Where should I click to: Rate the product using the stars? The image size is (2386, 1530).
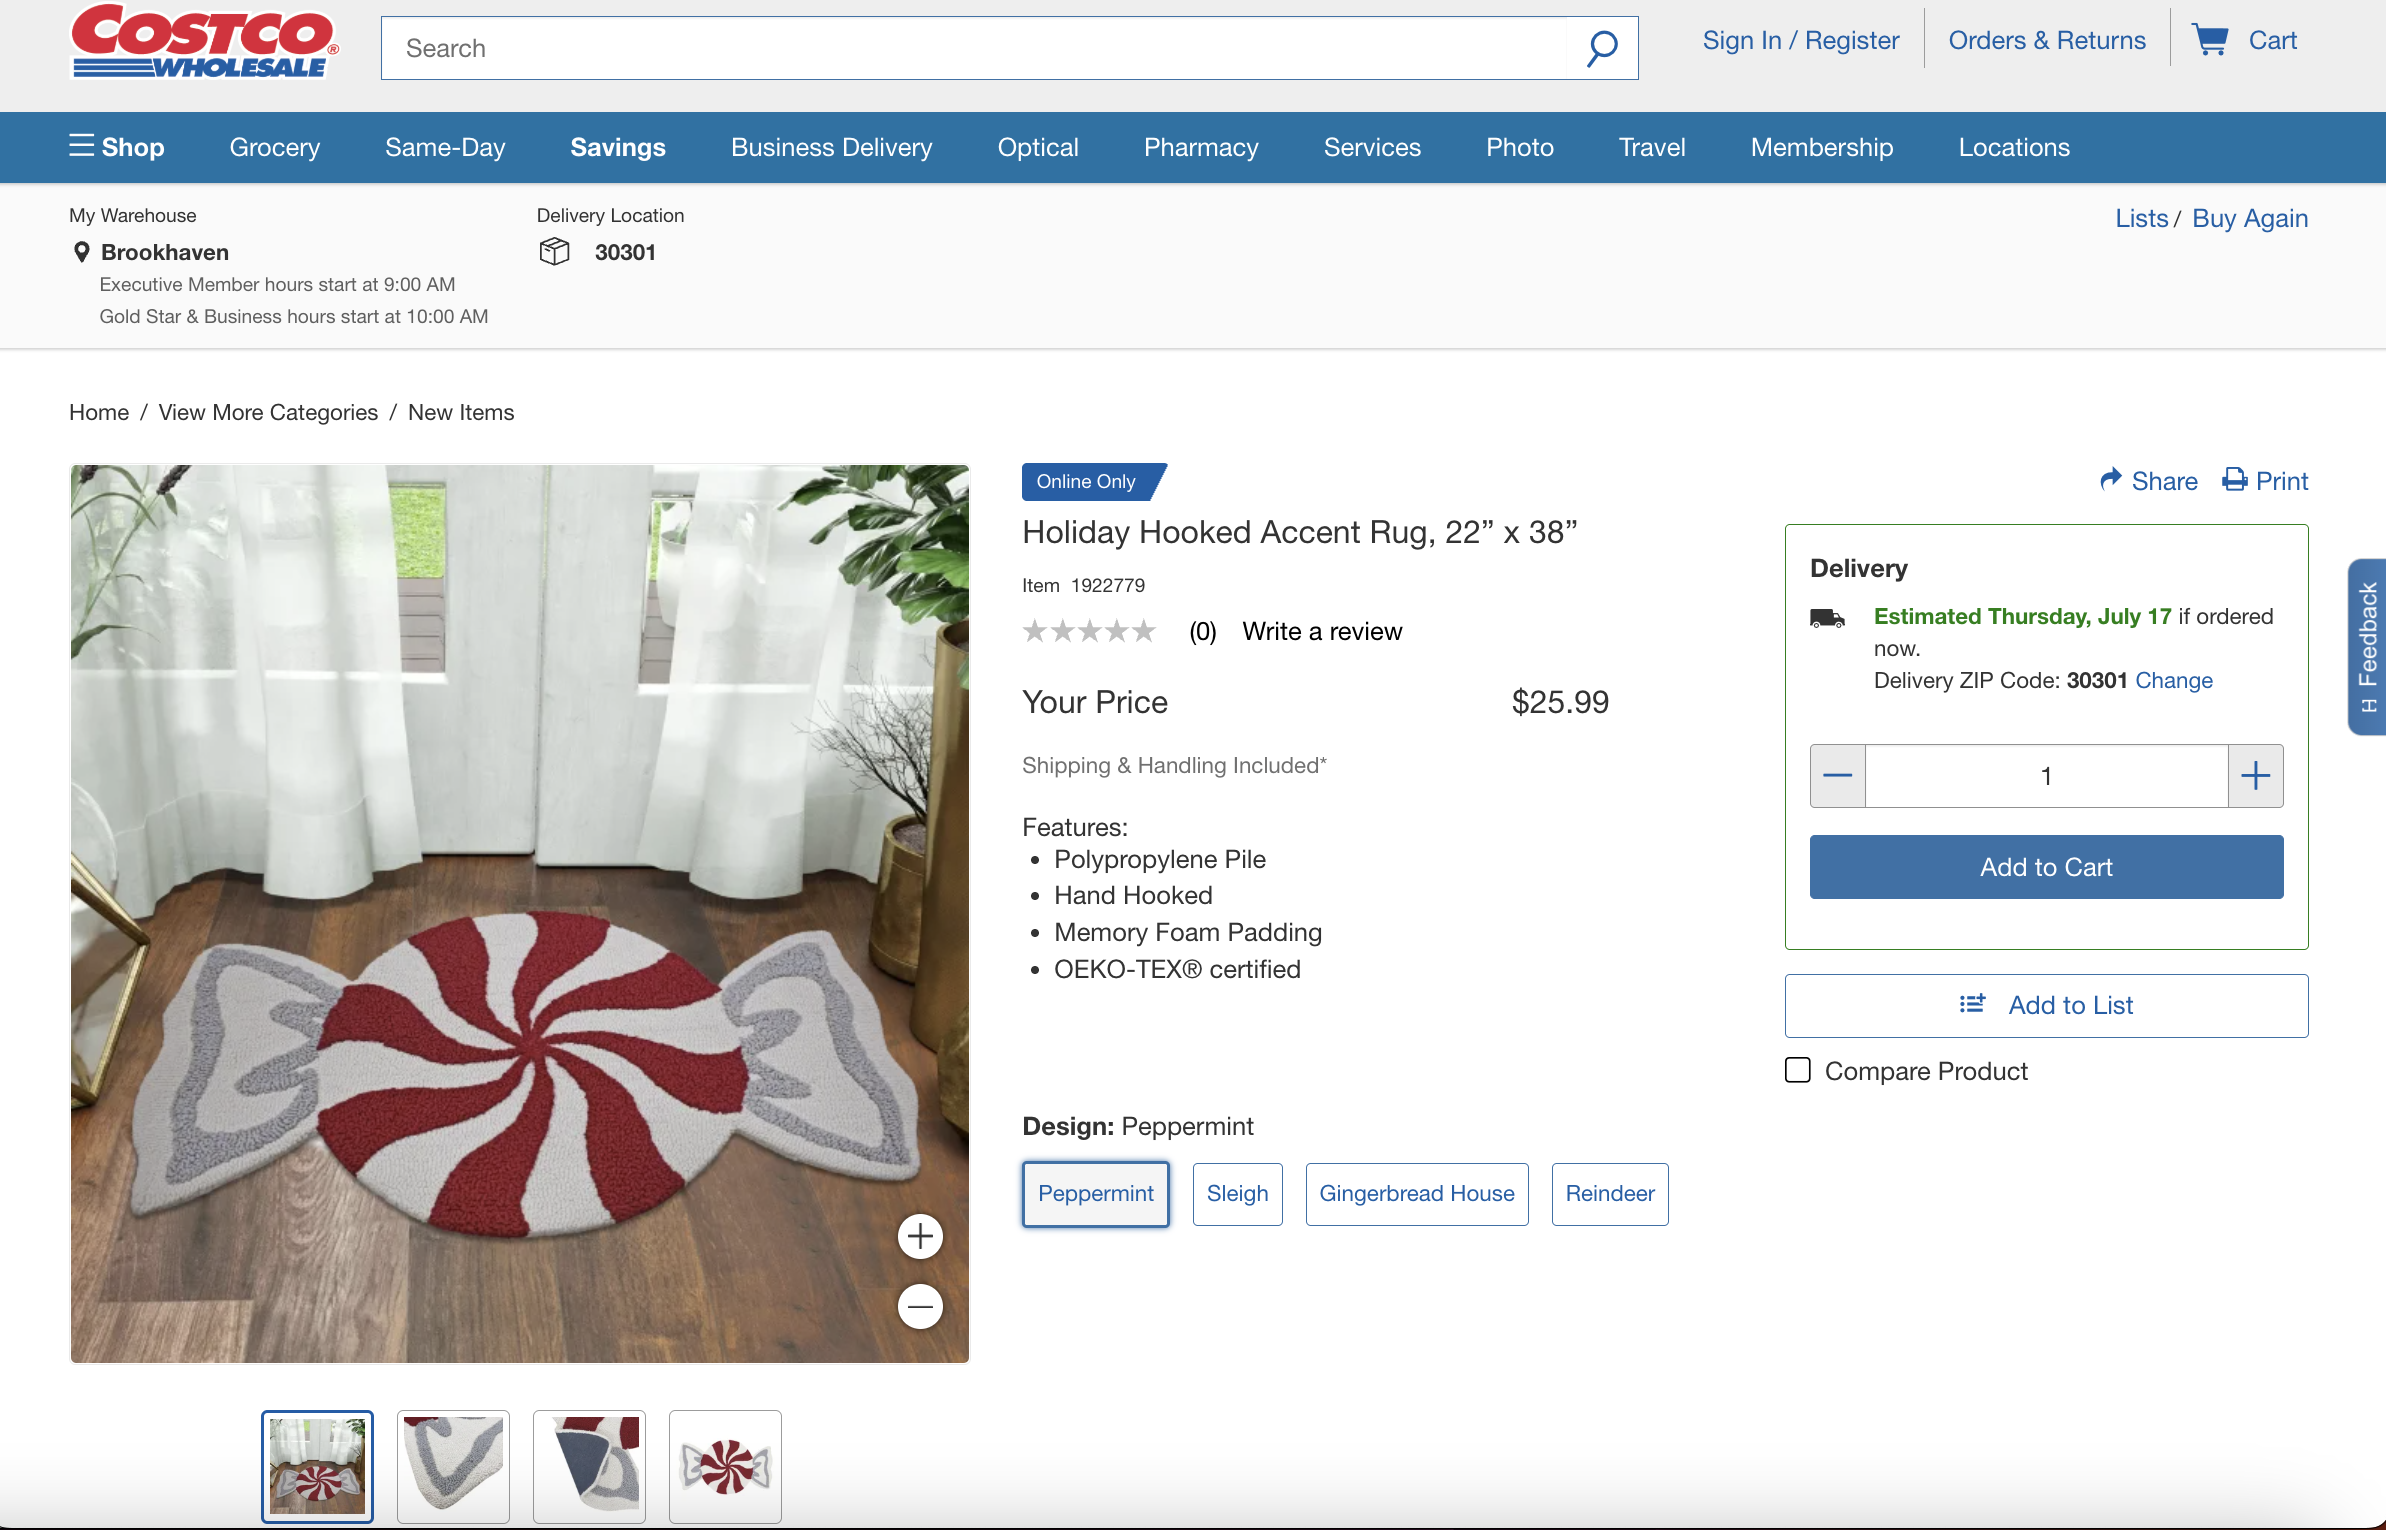pyautogui.click(x=1089, y=631)
